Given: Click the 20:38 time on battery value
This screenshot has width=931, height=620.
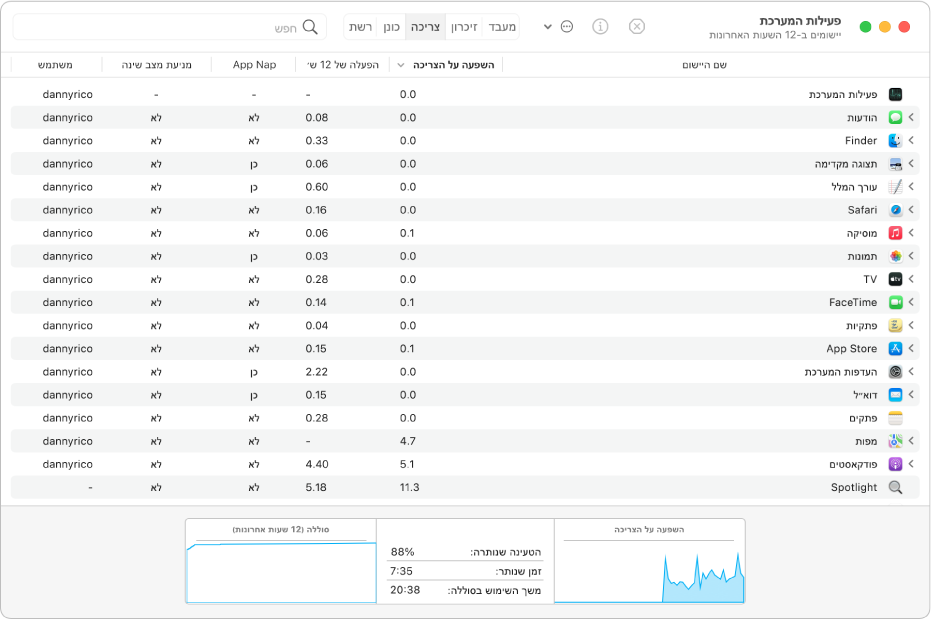Looking at the screenshot, I should pyautogui.click(x=405, y=590).
